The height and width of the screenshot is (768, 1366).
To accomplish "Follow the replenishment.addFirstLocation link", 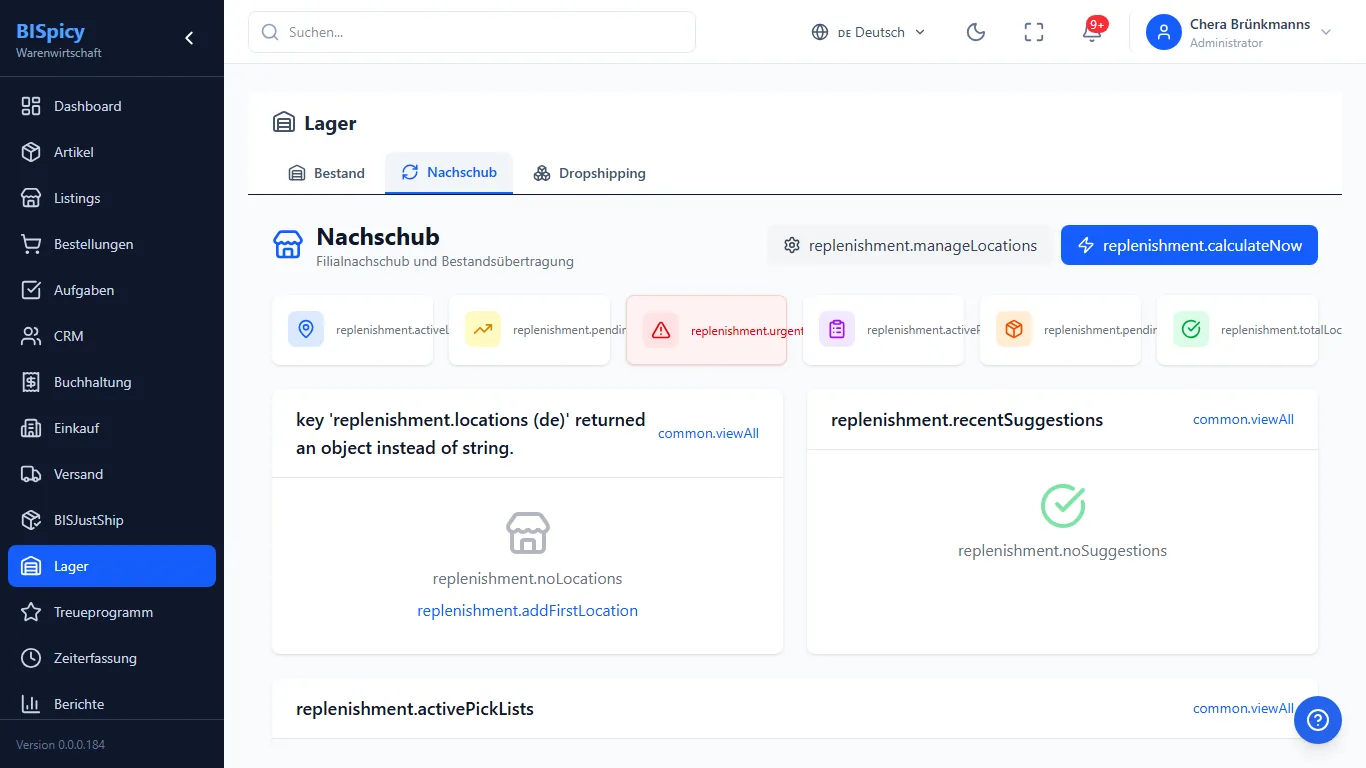I will pos(527,610).
